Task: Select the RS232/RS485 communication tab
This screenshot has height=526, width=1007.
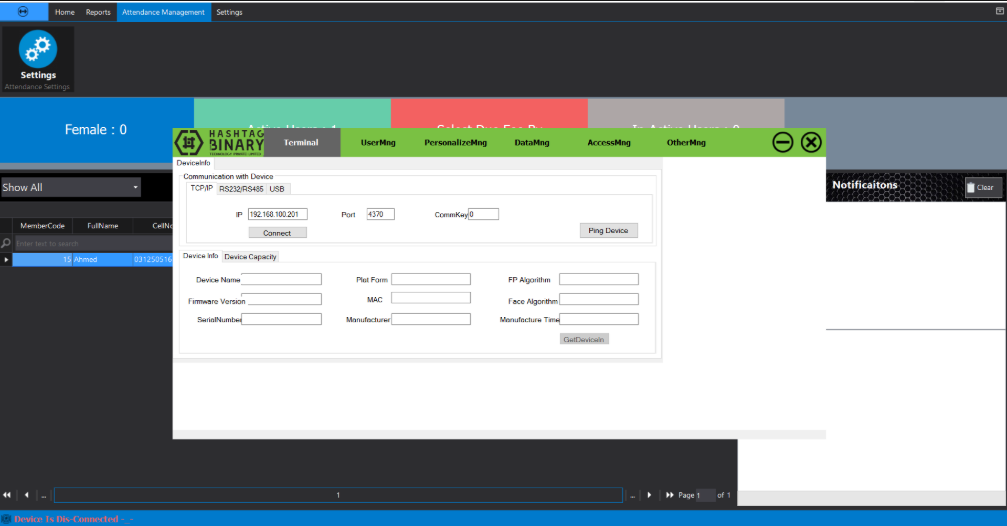Action: [240, 188]
